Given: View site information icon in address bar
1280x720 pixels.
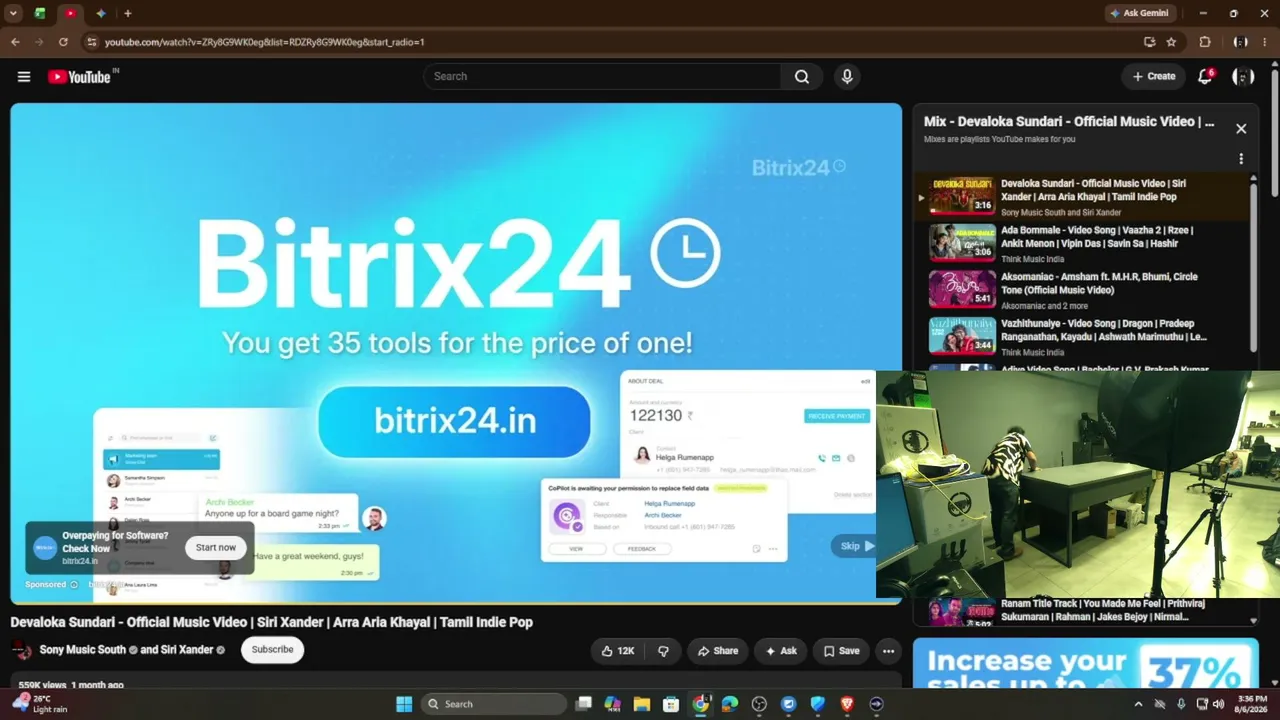Looking at the screenshot, I should (91, 42).
